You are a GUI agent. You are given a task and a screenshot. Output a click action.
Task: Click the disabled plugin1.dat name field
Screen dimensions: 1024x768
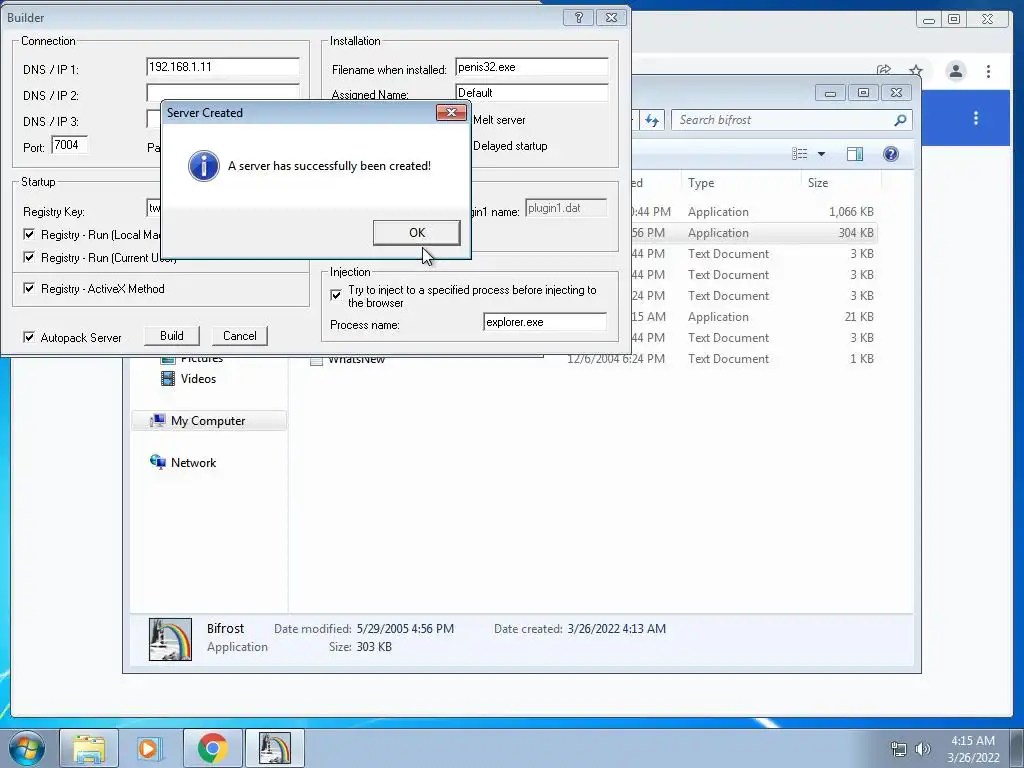566,208
